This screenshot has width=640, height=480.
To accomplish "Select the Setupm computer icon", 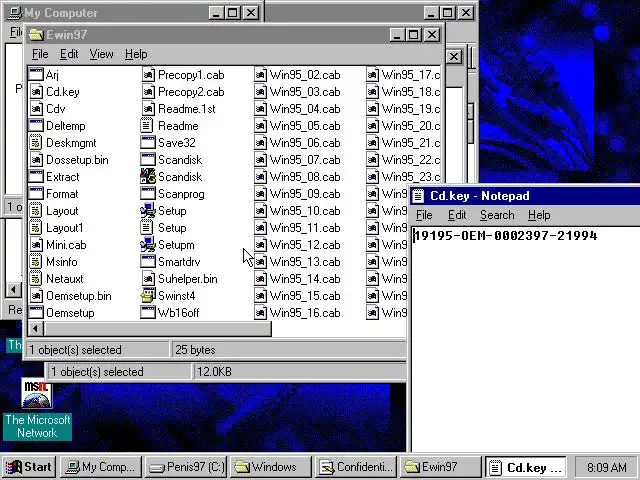I will (x=147, y=245).
